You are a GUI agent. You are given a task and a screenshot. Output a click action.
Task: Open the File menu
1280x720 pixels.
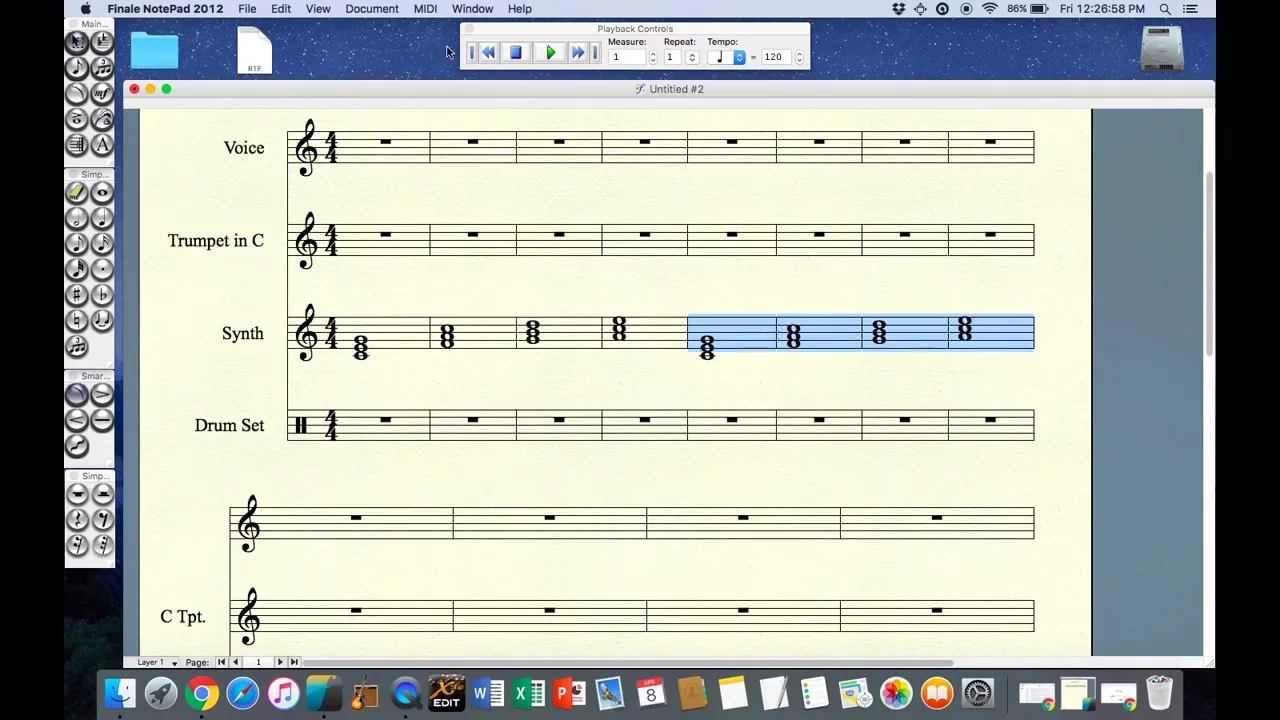coord(247,9)
